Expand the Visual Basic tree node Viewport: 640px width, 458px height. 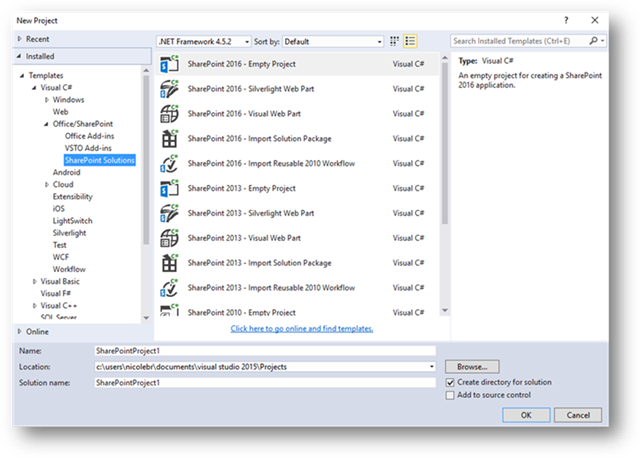click(35, 281)
